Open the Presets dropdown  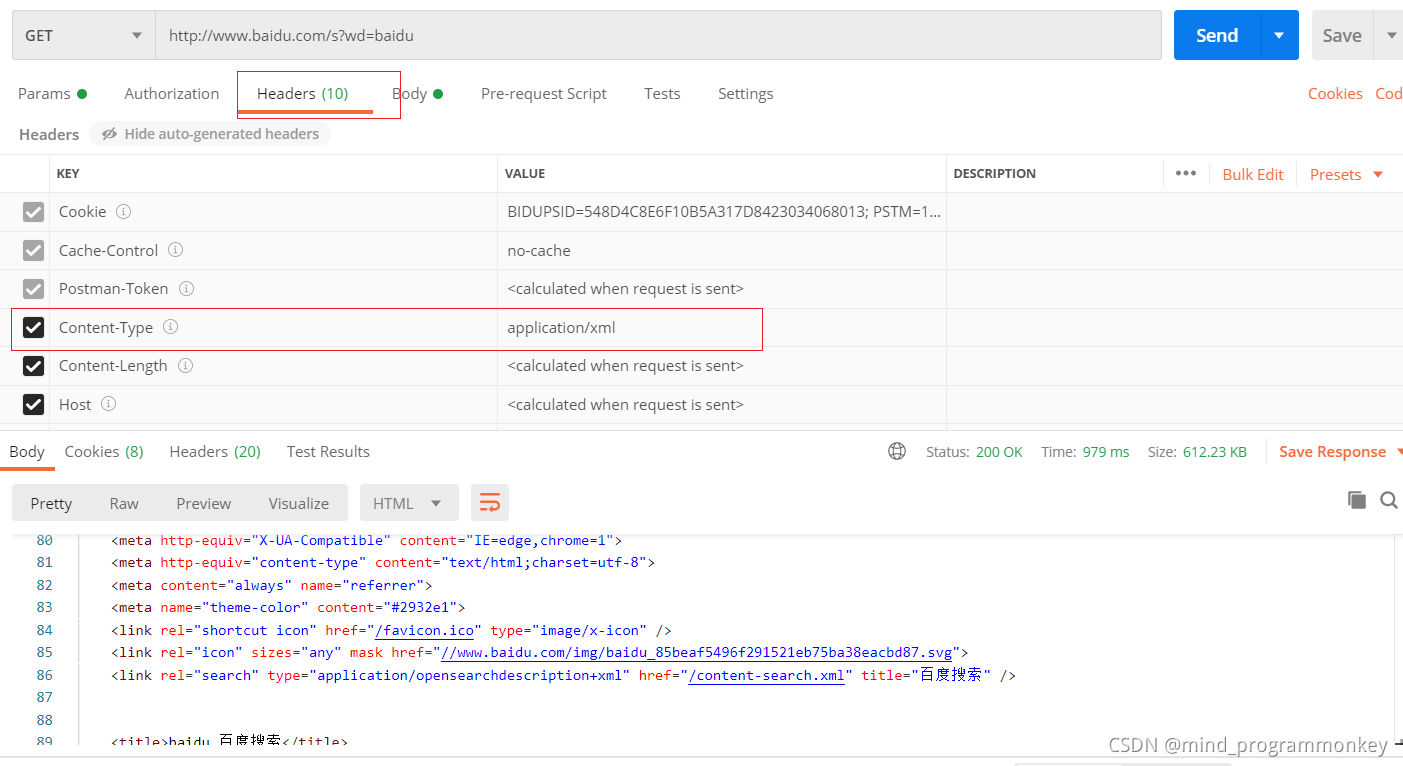point(1346,174)
